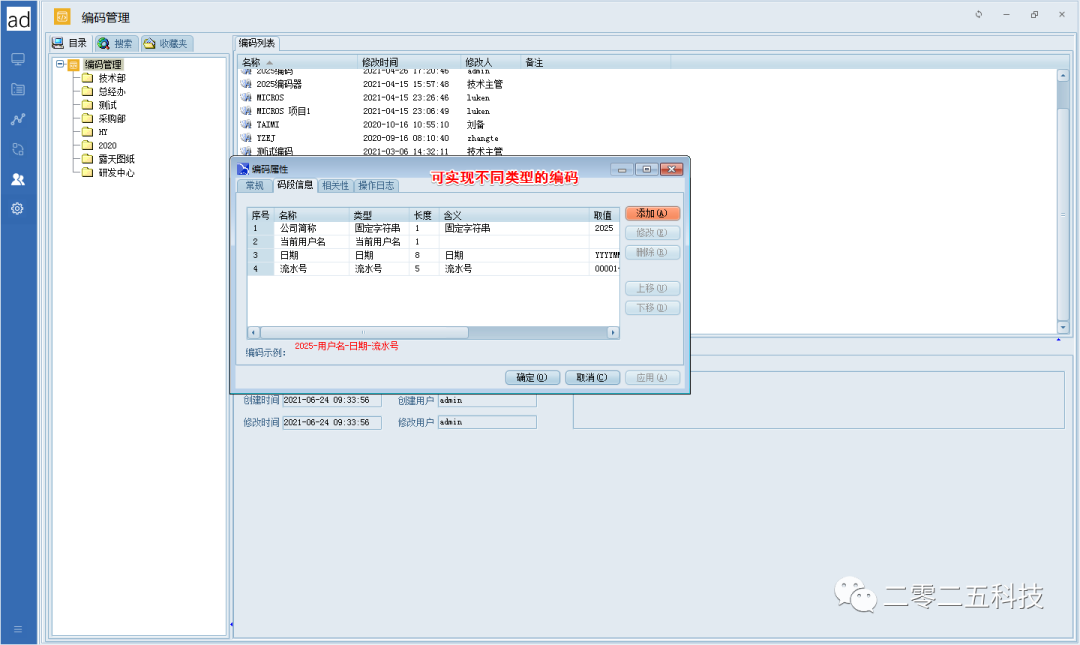1080x645 pixels.
Task: Click the monitor icon in left sidebar
Action: click(x=18, y=59)
